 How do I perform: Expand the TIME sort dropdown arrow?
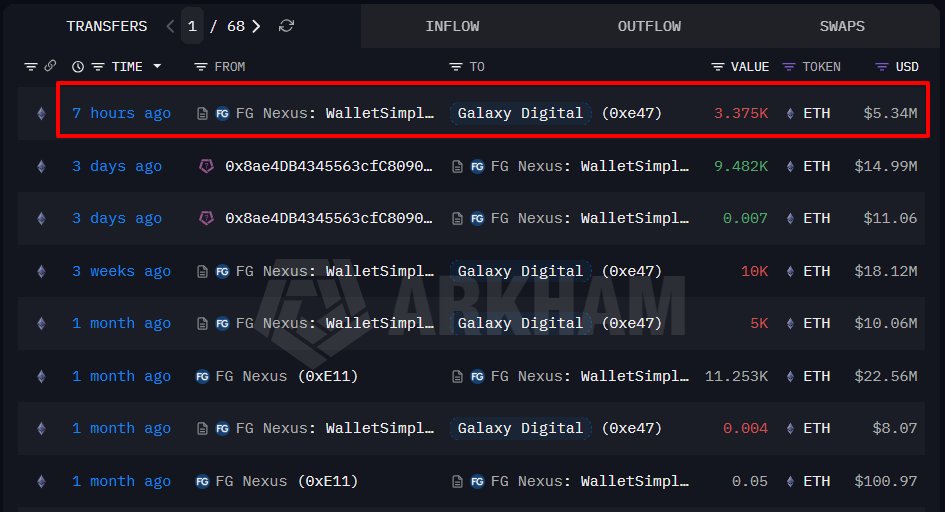157,66
